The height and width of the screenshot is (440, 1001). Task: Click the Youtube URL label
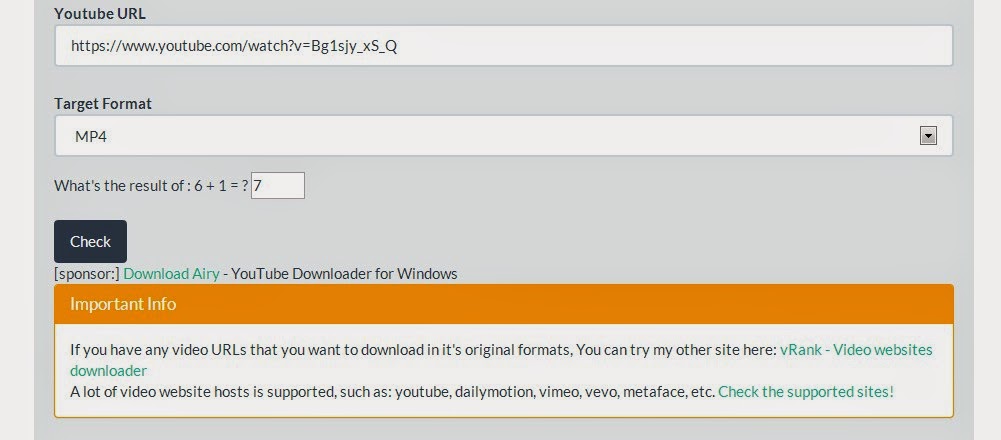tap(99, 14)
